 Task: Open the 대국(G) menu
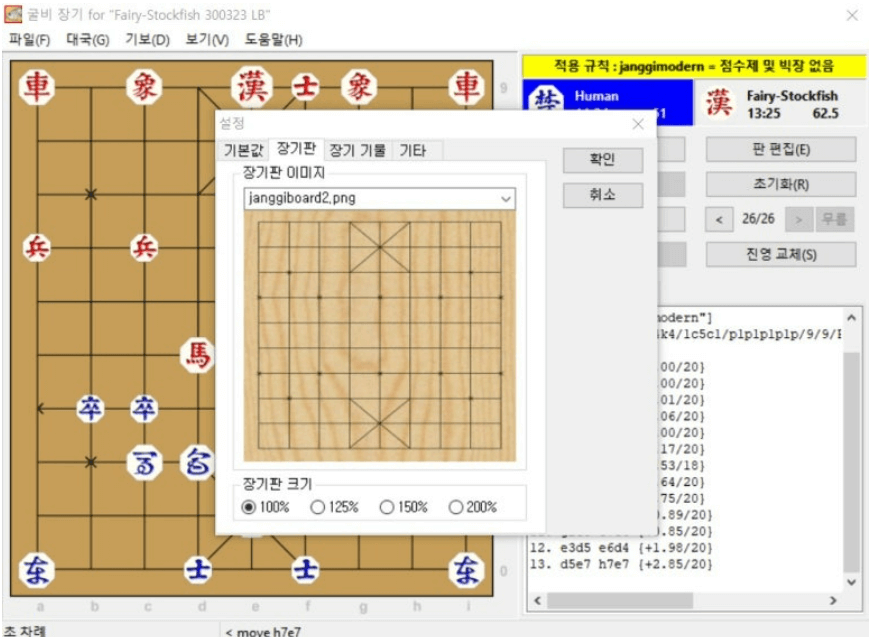88,40
